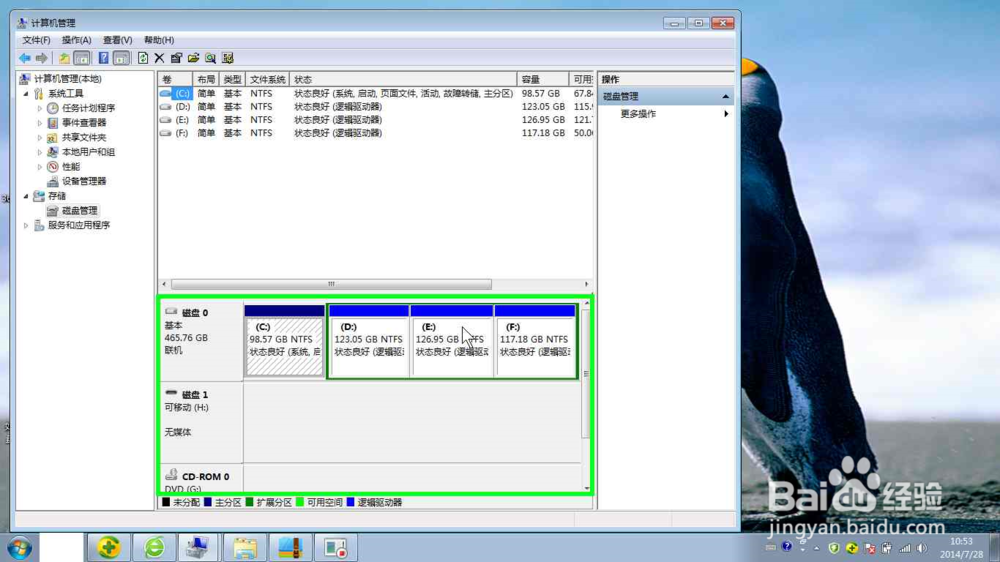The image size is (1000, 562).
Task: Click the 性能 icon
Action: point(53,167)
